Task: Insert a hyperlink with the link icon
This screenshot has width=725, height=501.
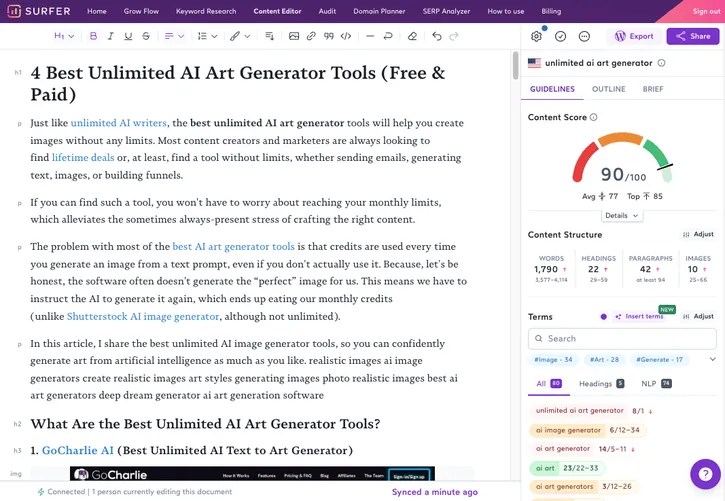Action: pos(311,36)
